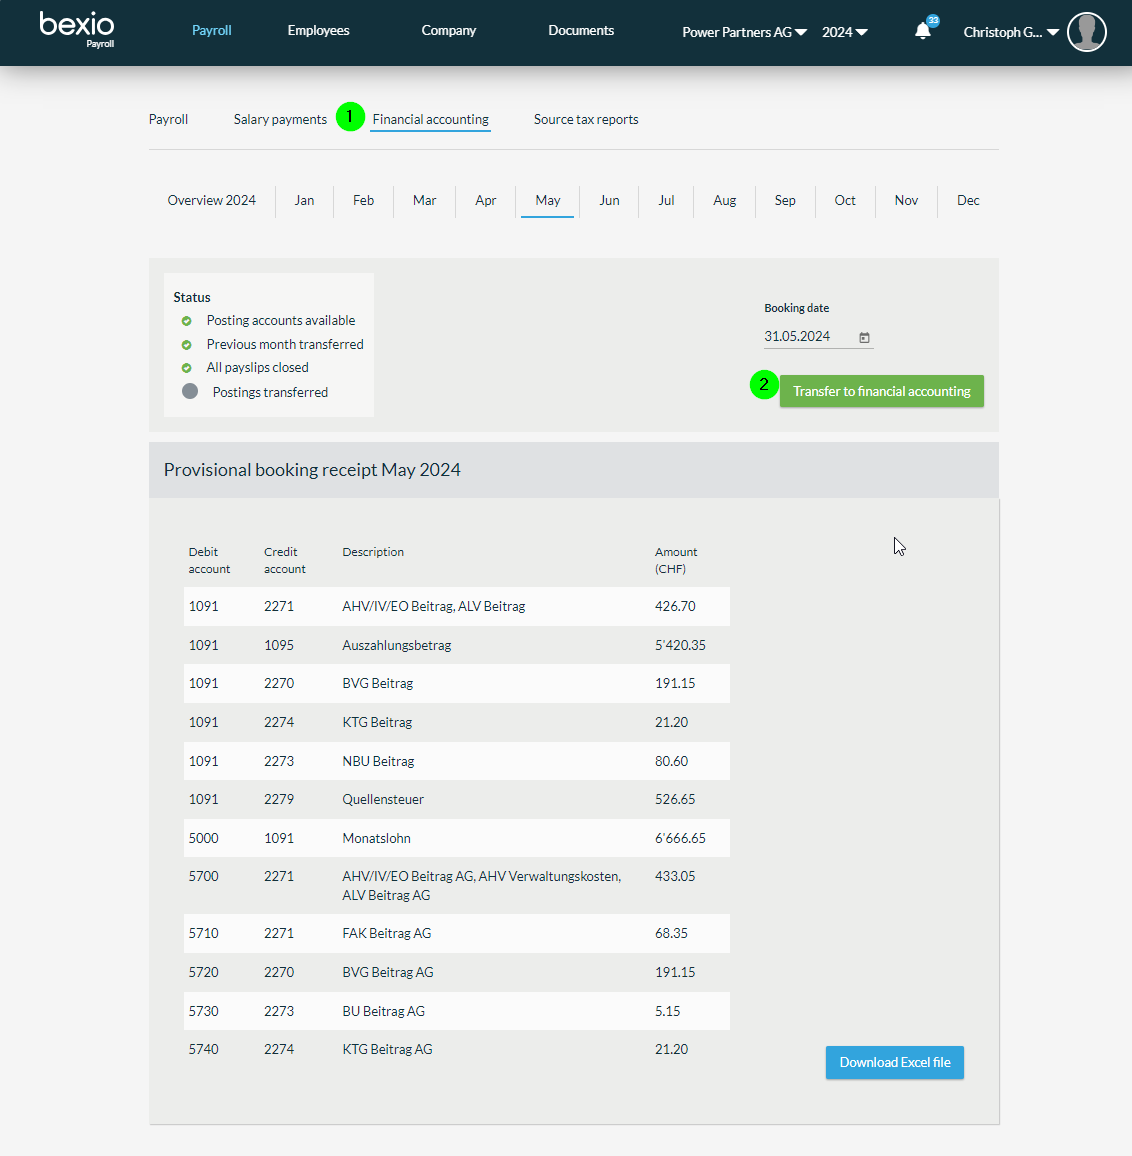1132x1156 pixels.
Task: Open the Power Partners AG company dropdown
Action: coord(744,32)
